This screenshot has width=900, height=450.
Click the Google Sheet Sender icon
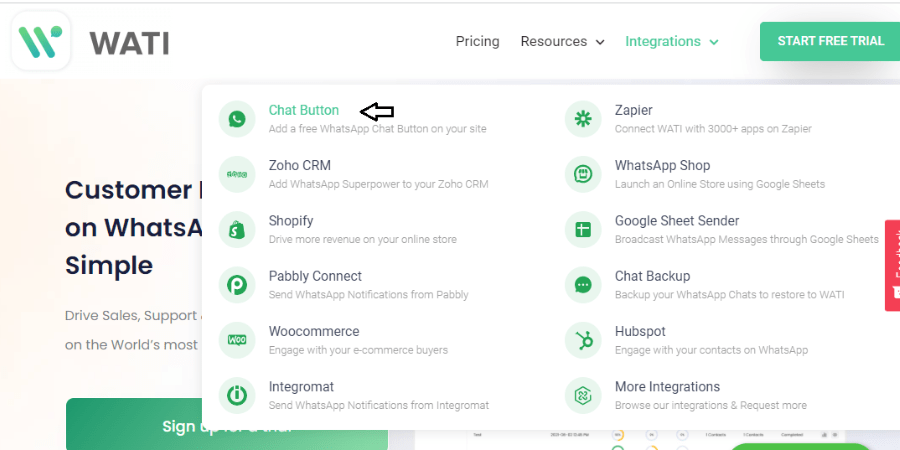[583, 230]
